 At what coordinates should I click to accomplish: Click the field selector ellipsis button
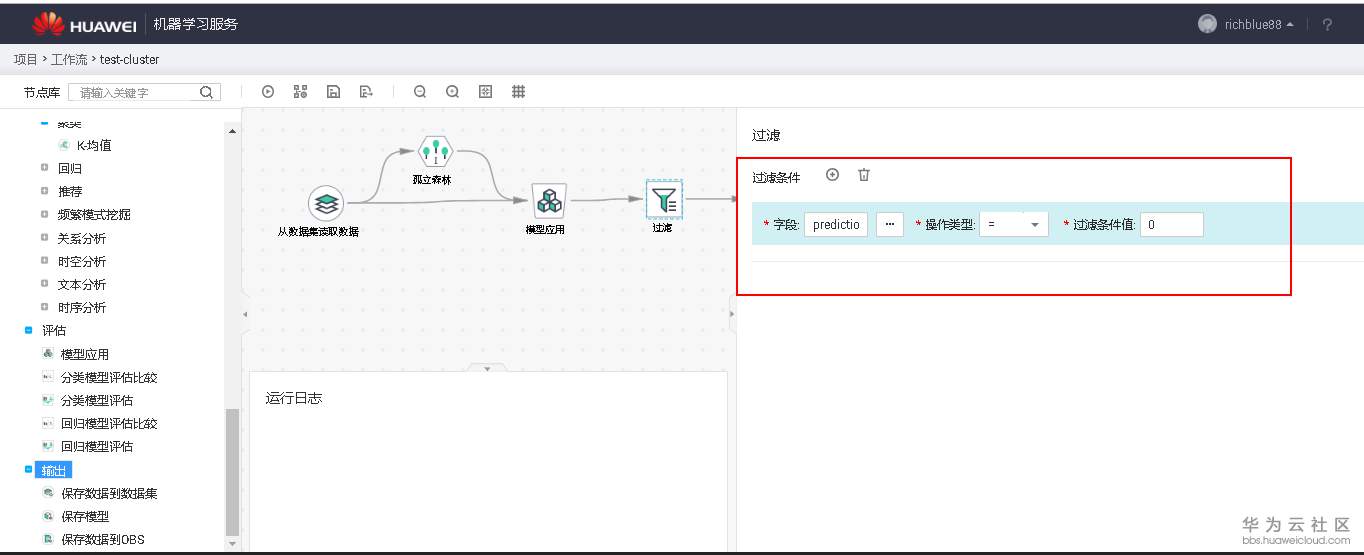(x=890, y=225)
